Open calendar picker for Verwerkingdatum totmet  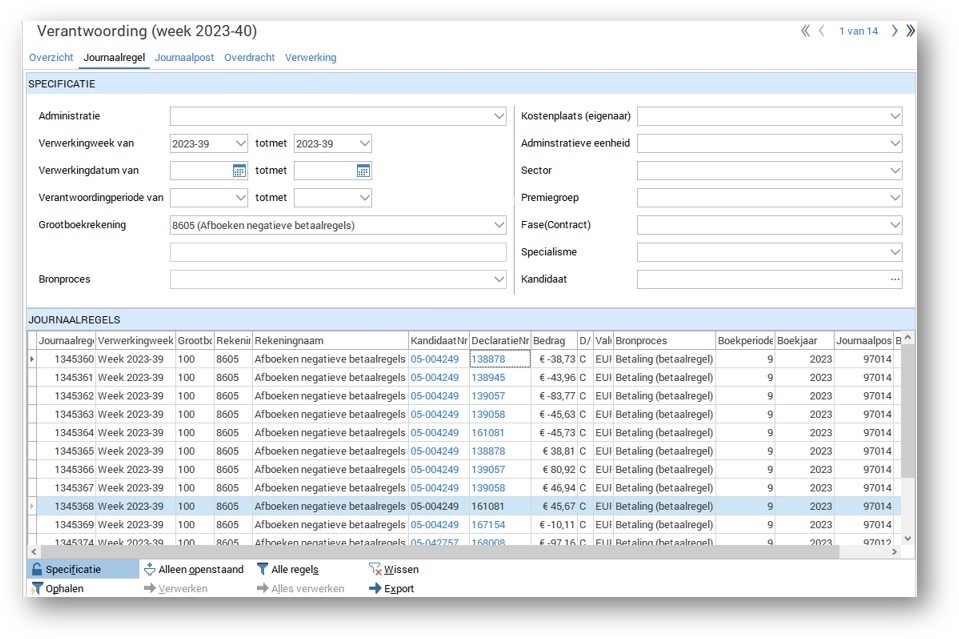coord(363,171)
